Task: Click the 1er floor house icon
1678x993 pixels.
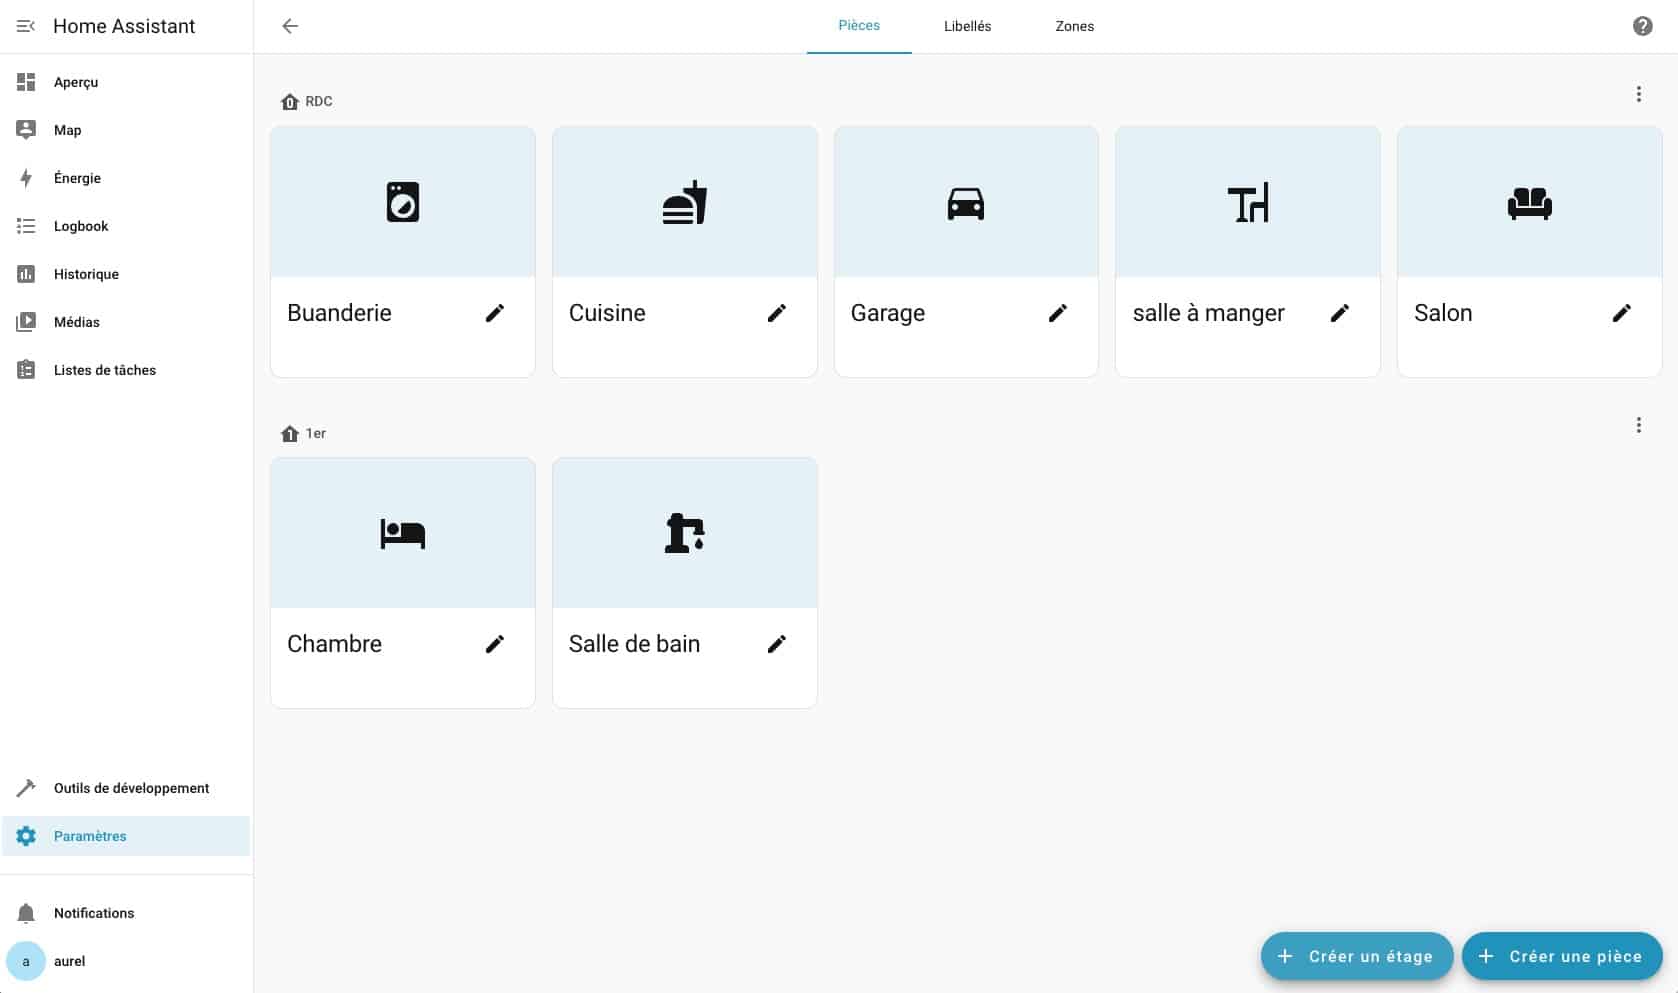Action: pos(290,433)
